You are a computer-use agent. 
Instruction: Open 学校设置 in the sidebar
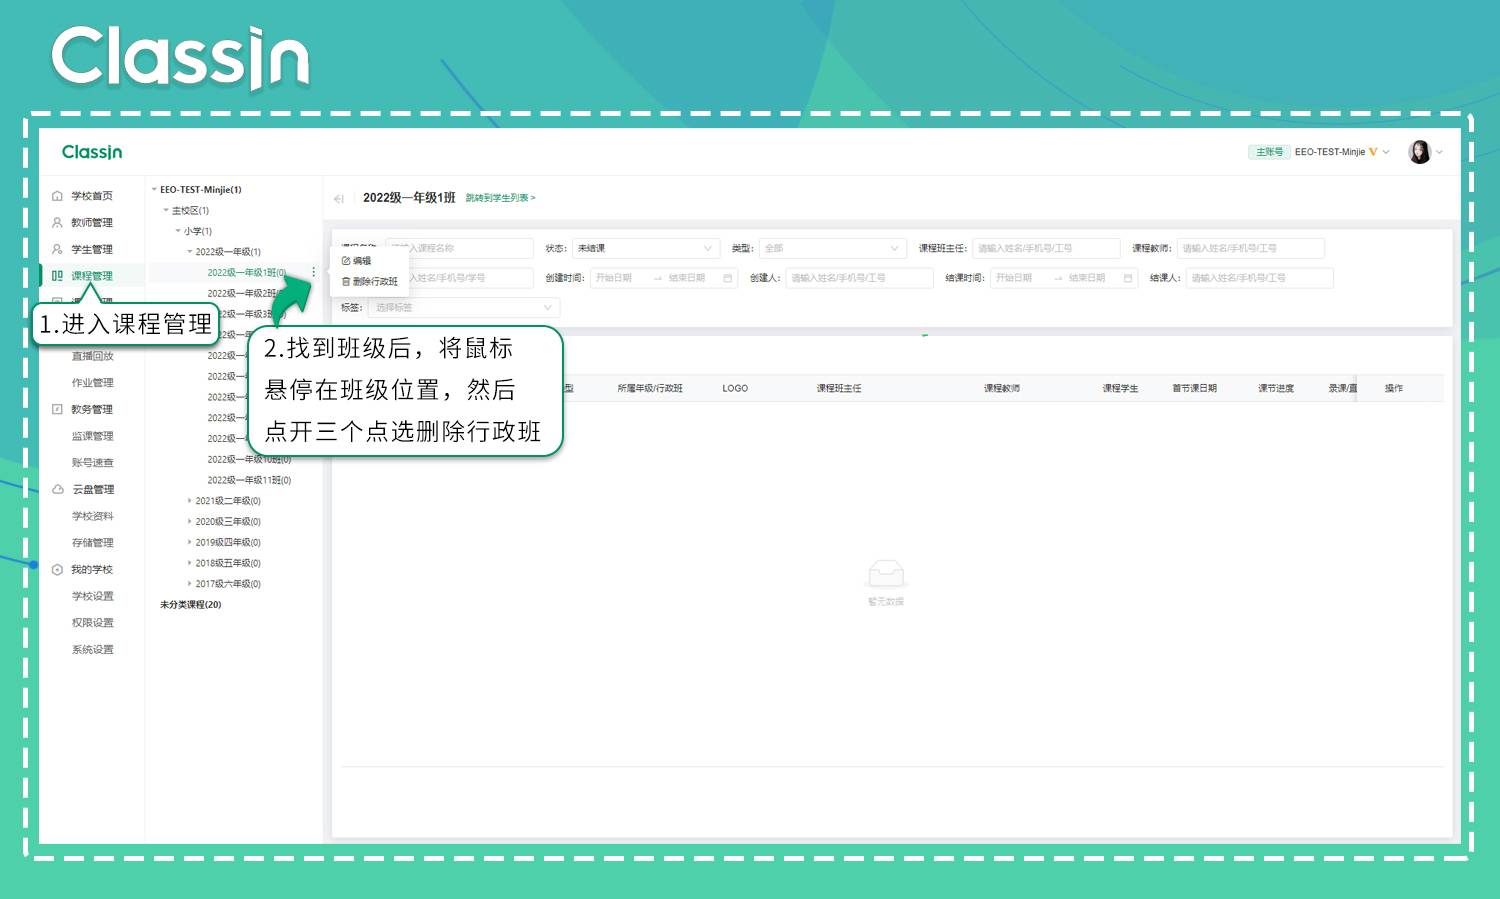(x=93, y=596)
